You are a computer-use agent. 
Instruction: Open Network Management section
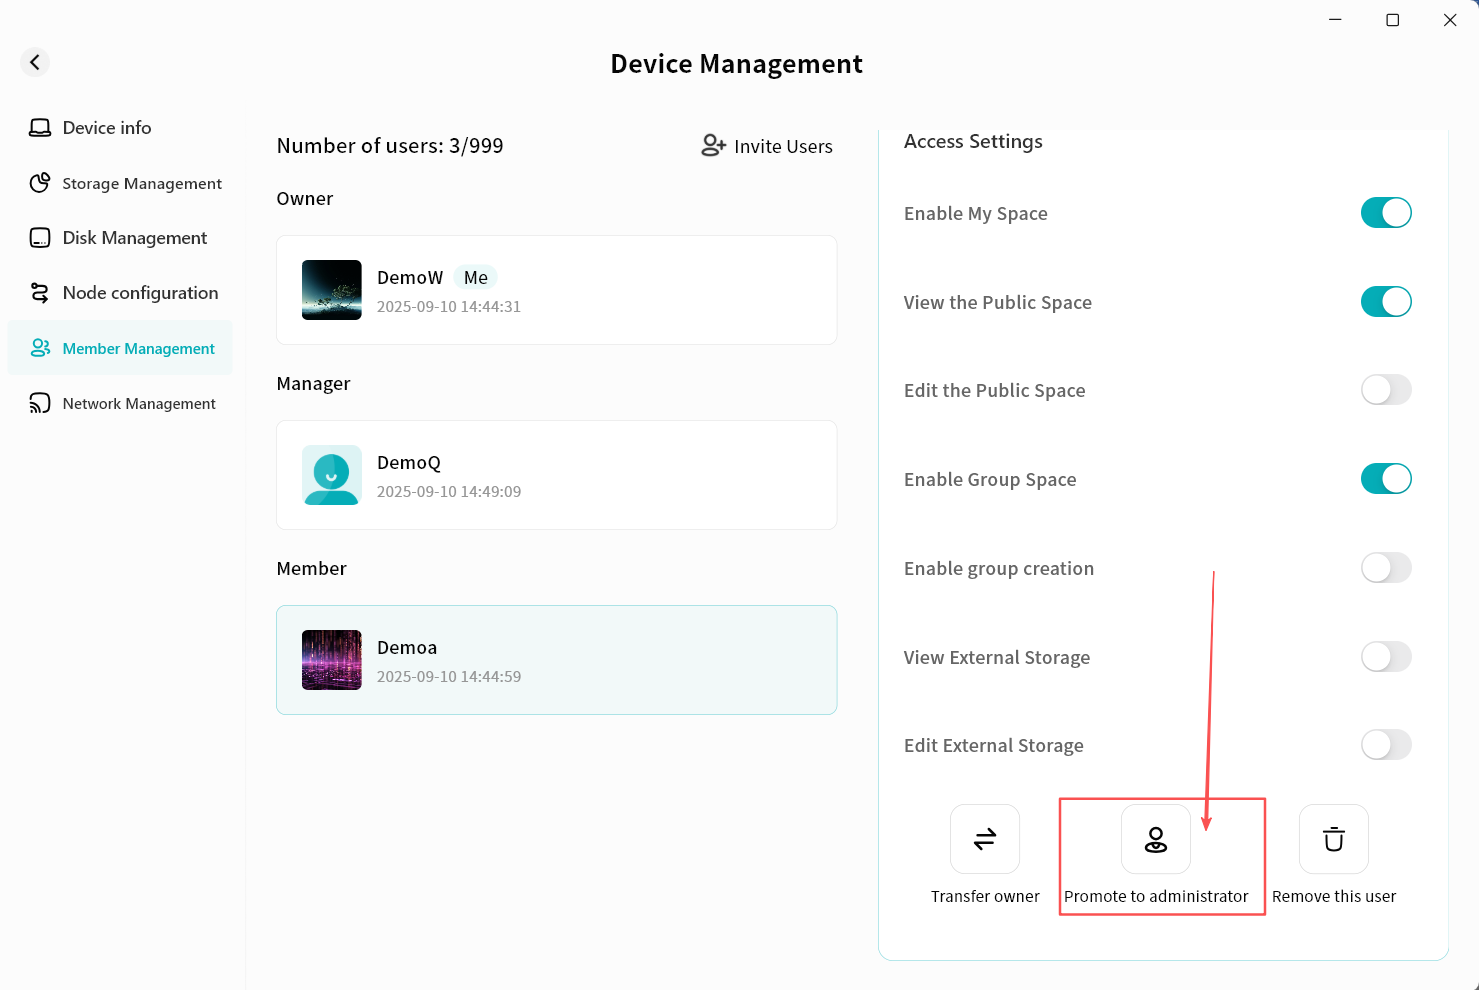click(138, 404)
